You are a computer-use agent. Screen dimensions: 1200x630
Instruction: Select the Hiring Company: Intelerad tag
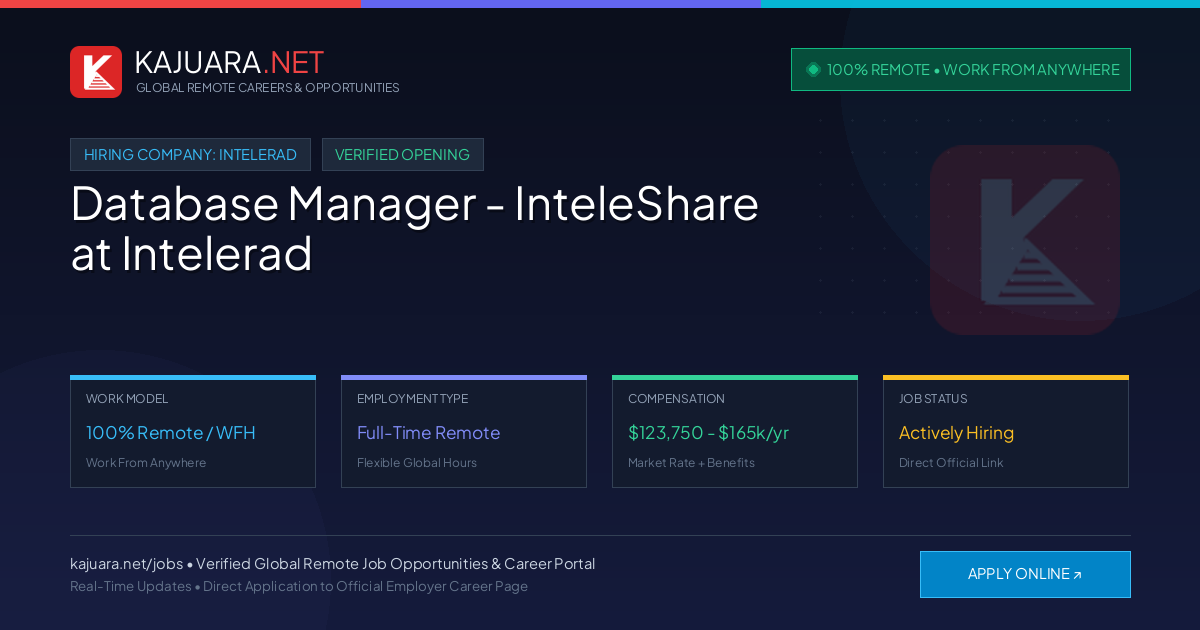tap(190, 155)
